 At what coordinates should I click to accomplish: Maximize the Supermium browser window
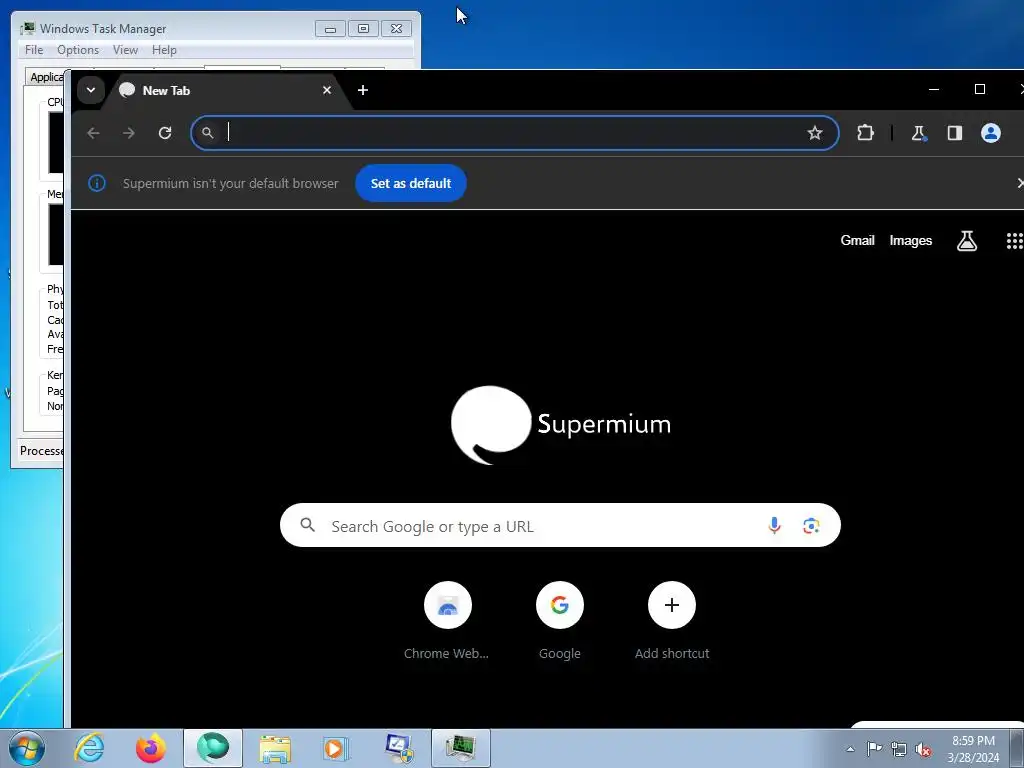(980, 89)
